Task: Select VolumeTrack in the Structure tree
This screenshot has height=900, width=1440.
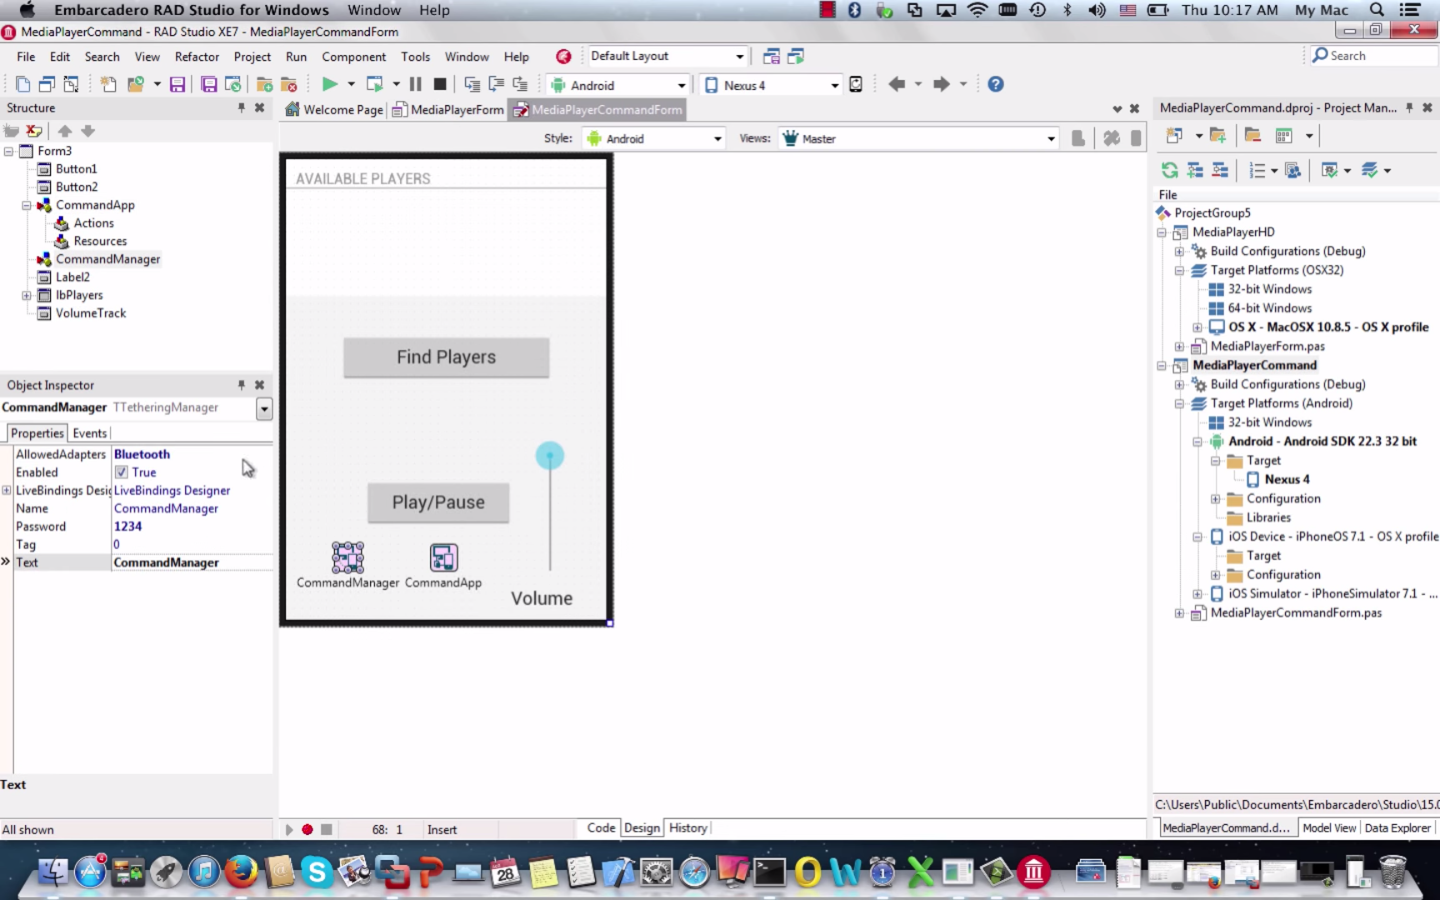Action: (91, 313)
